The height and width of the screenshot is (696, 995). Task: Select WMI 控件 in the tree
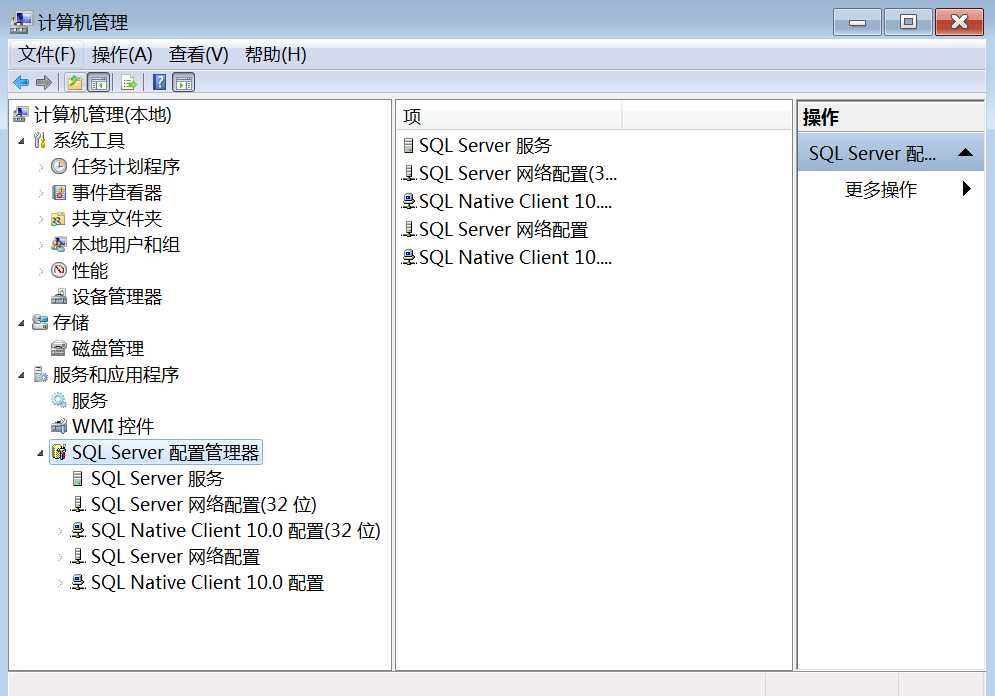[x=113, y=426]
